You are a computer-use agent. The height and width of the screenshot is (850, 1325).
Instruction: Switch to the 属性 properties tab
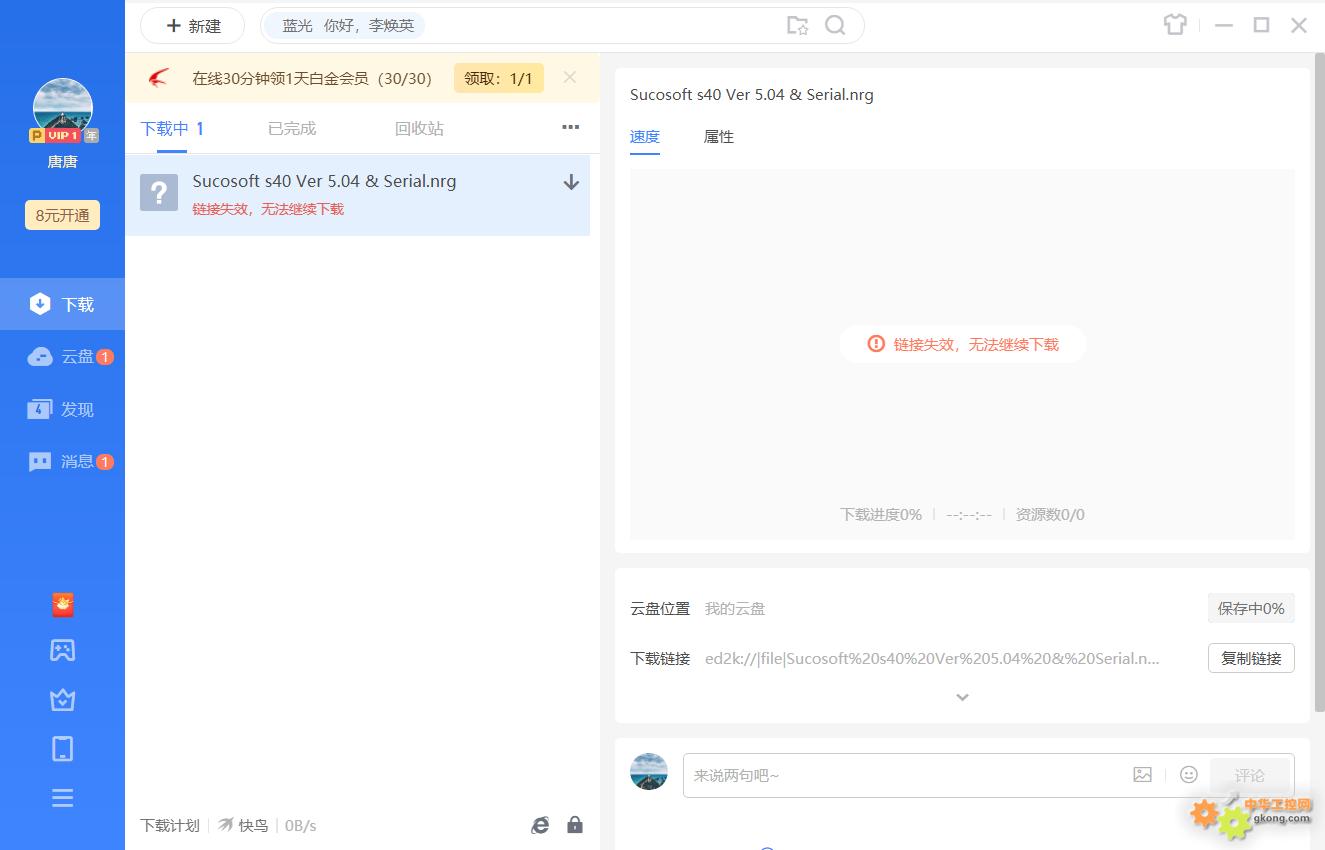coord(719,137)
